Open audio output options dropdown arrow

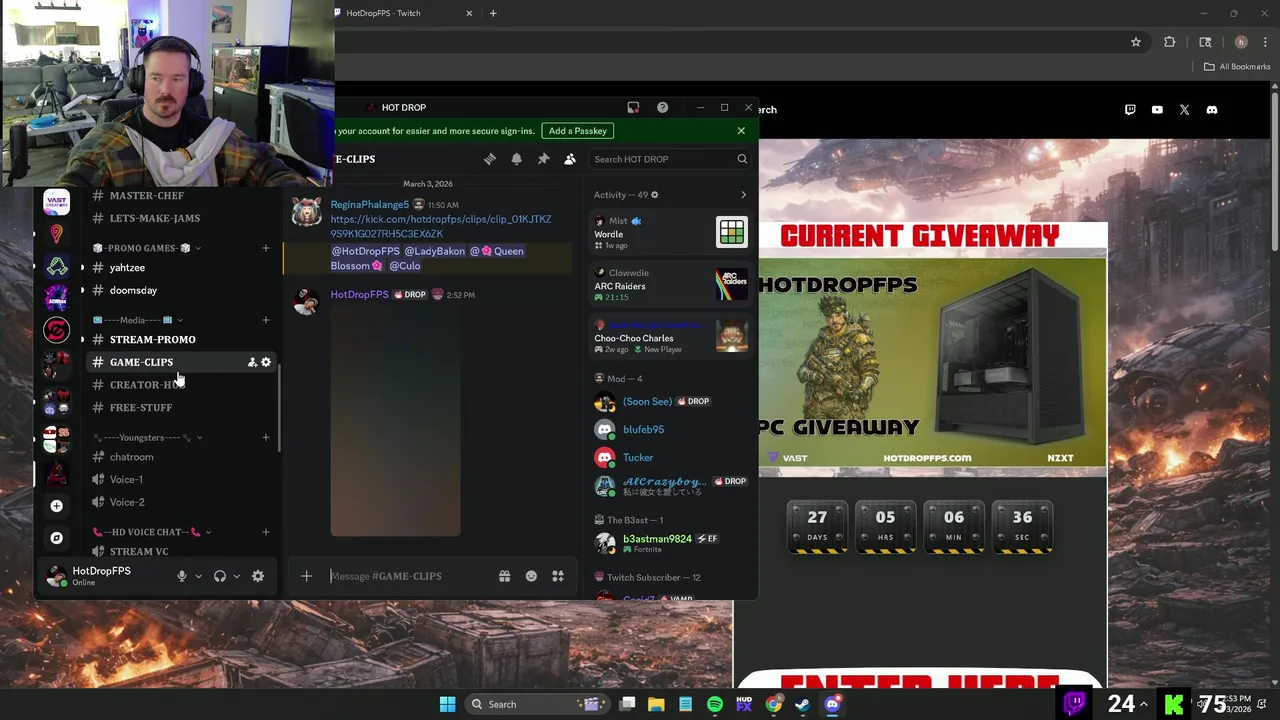click(x=236, y=576)
